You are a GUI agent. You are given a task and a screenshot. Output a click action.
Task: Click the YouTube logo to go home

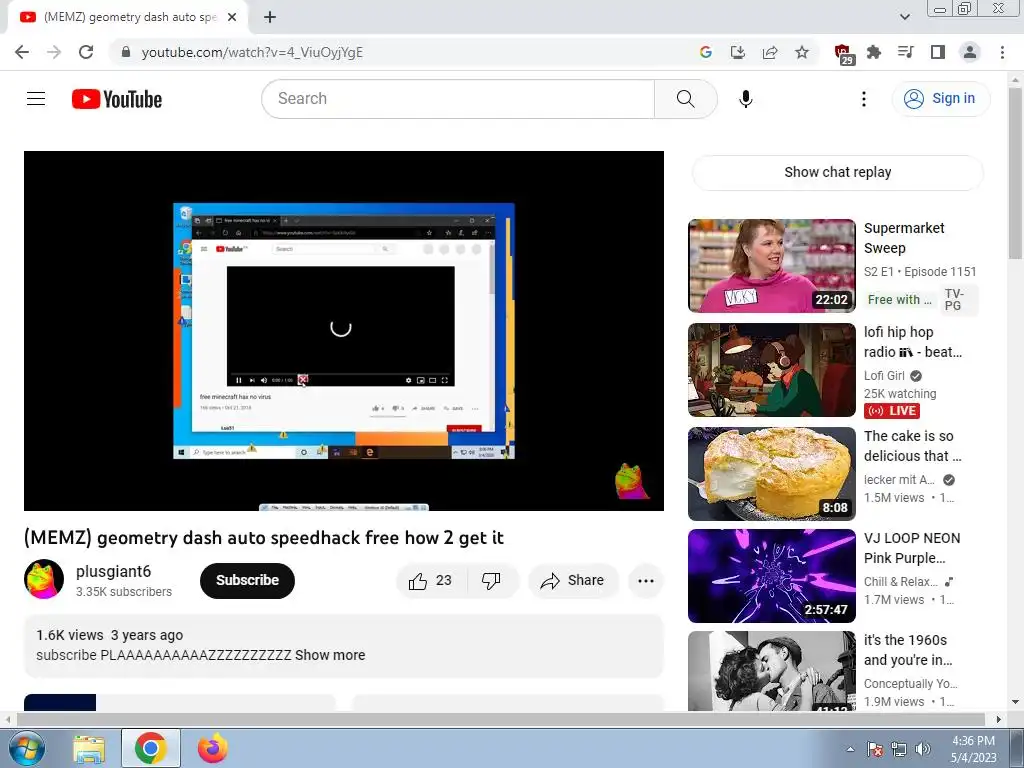[x=117, y=99]
